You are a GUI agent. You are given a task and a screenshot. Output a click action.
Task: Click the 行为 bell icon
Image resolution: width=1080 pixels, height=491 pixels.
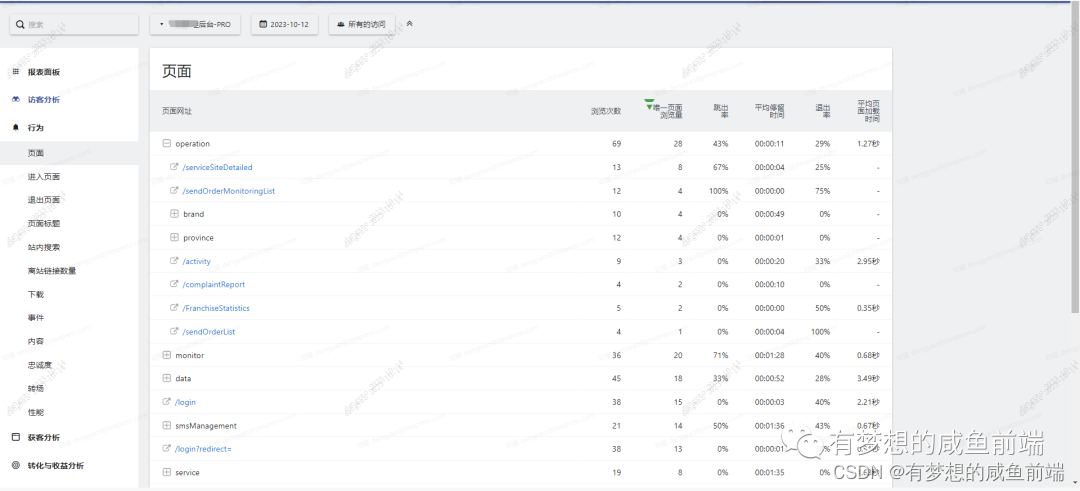pos(16,127)
